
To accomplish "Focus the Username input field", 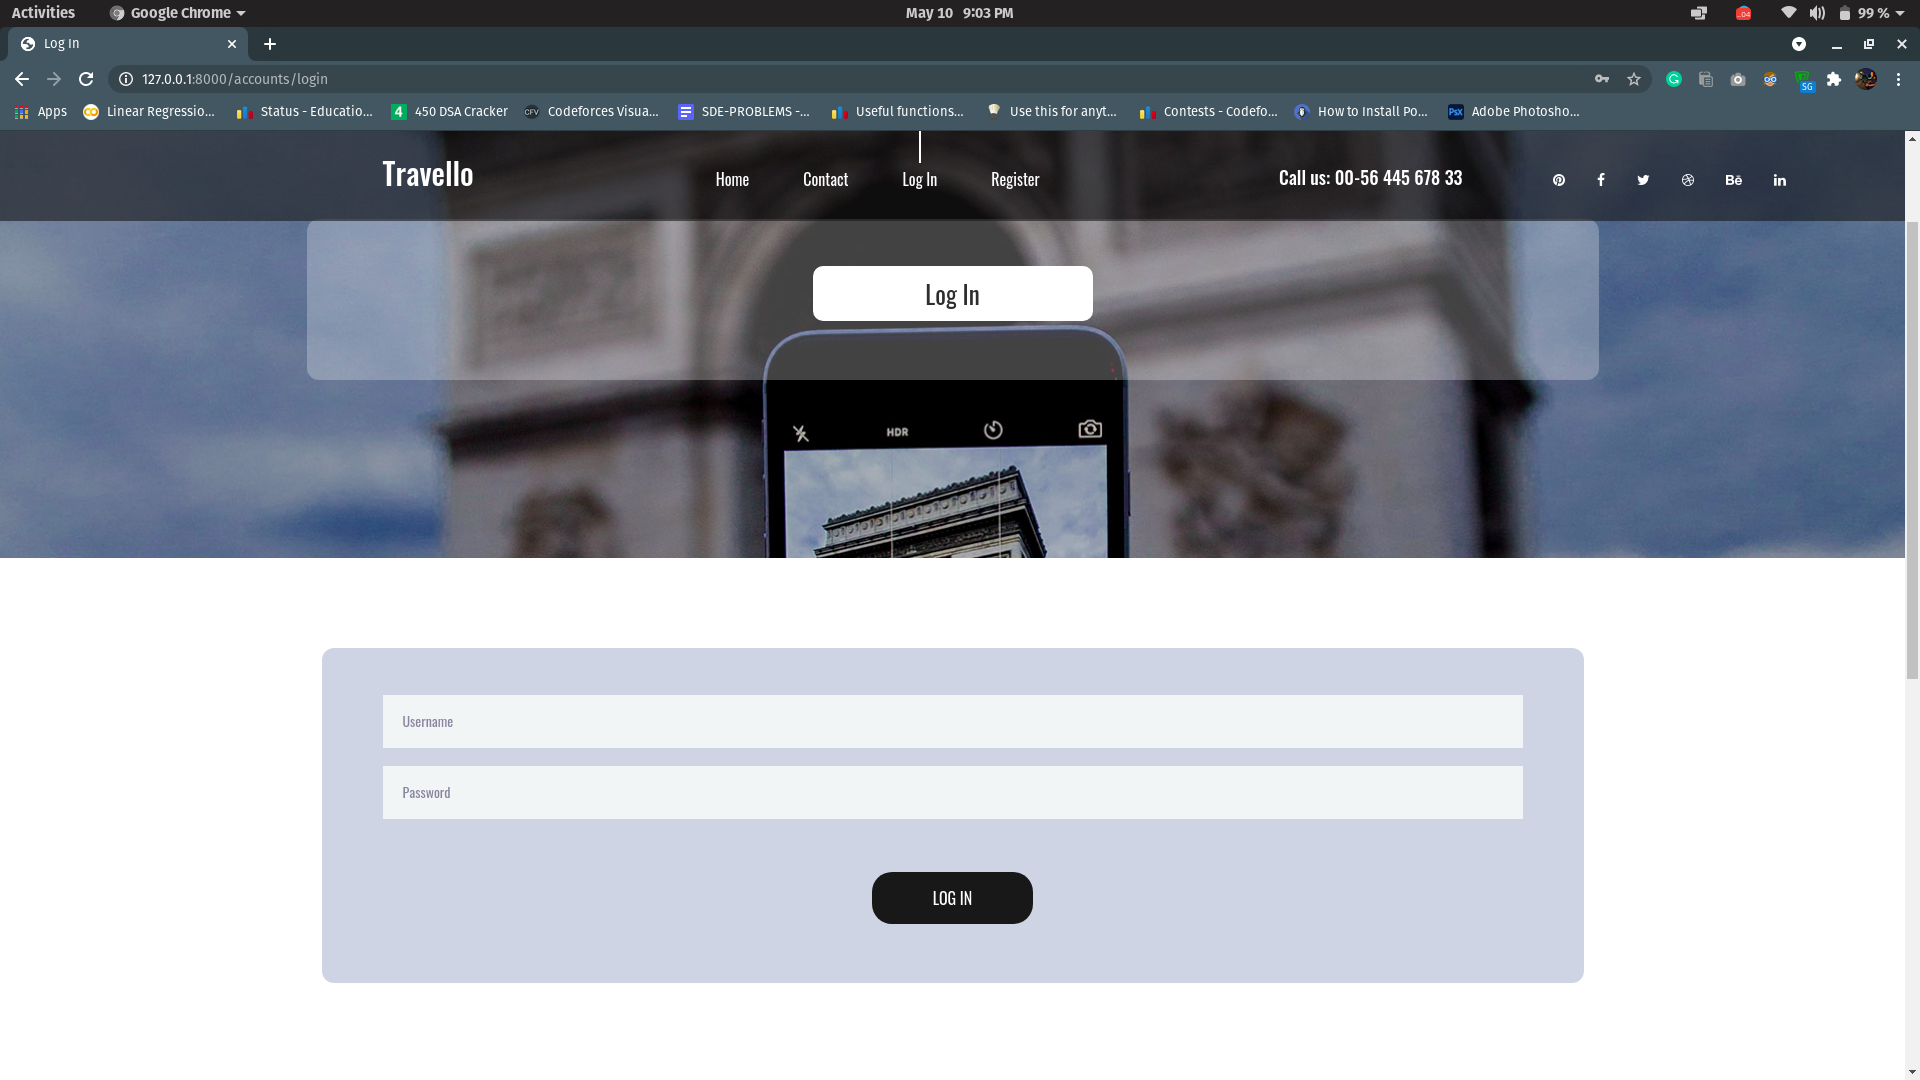I will pyautogui.click(x=952, y=721).
